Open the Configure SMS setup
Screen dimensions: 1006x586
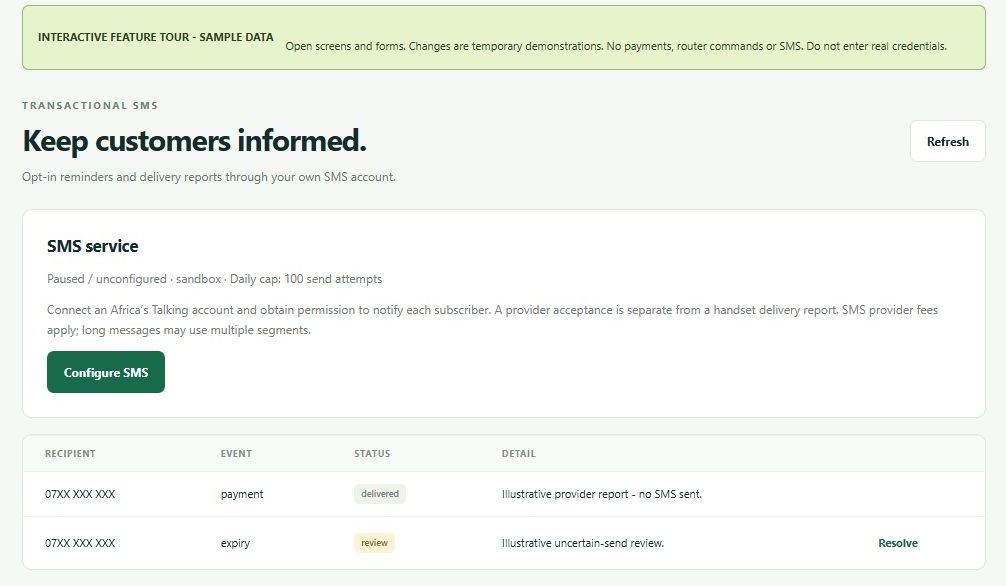pos(106,372)
